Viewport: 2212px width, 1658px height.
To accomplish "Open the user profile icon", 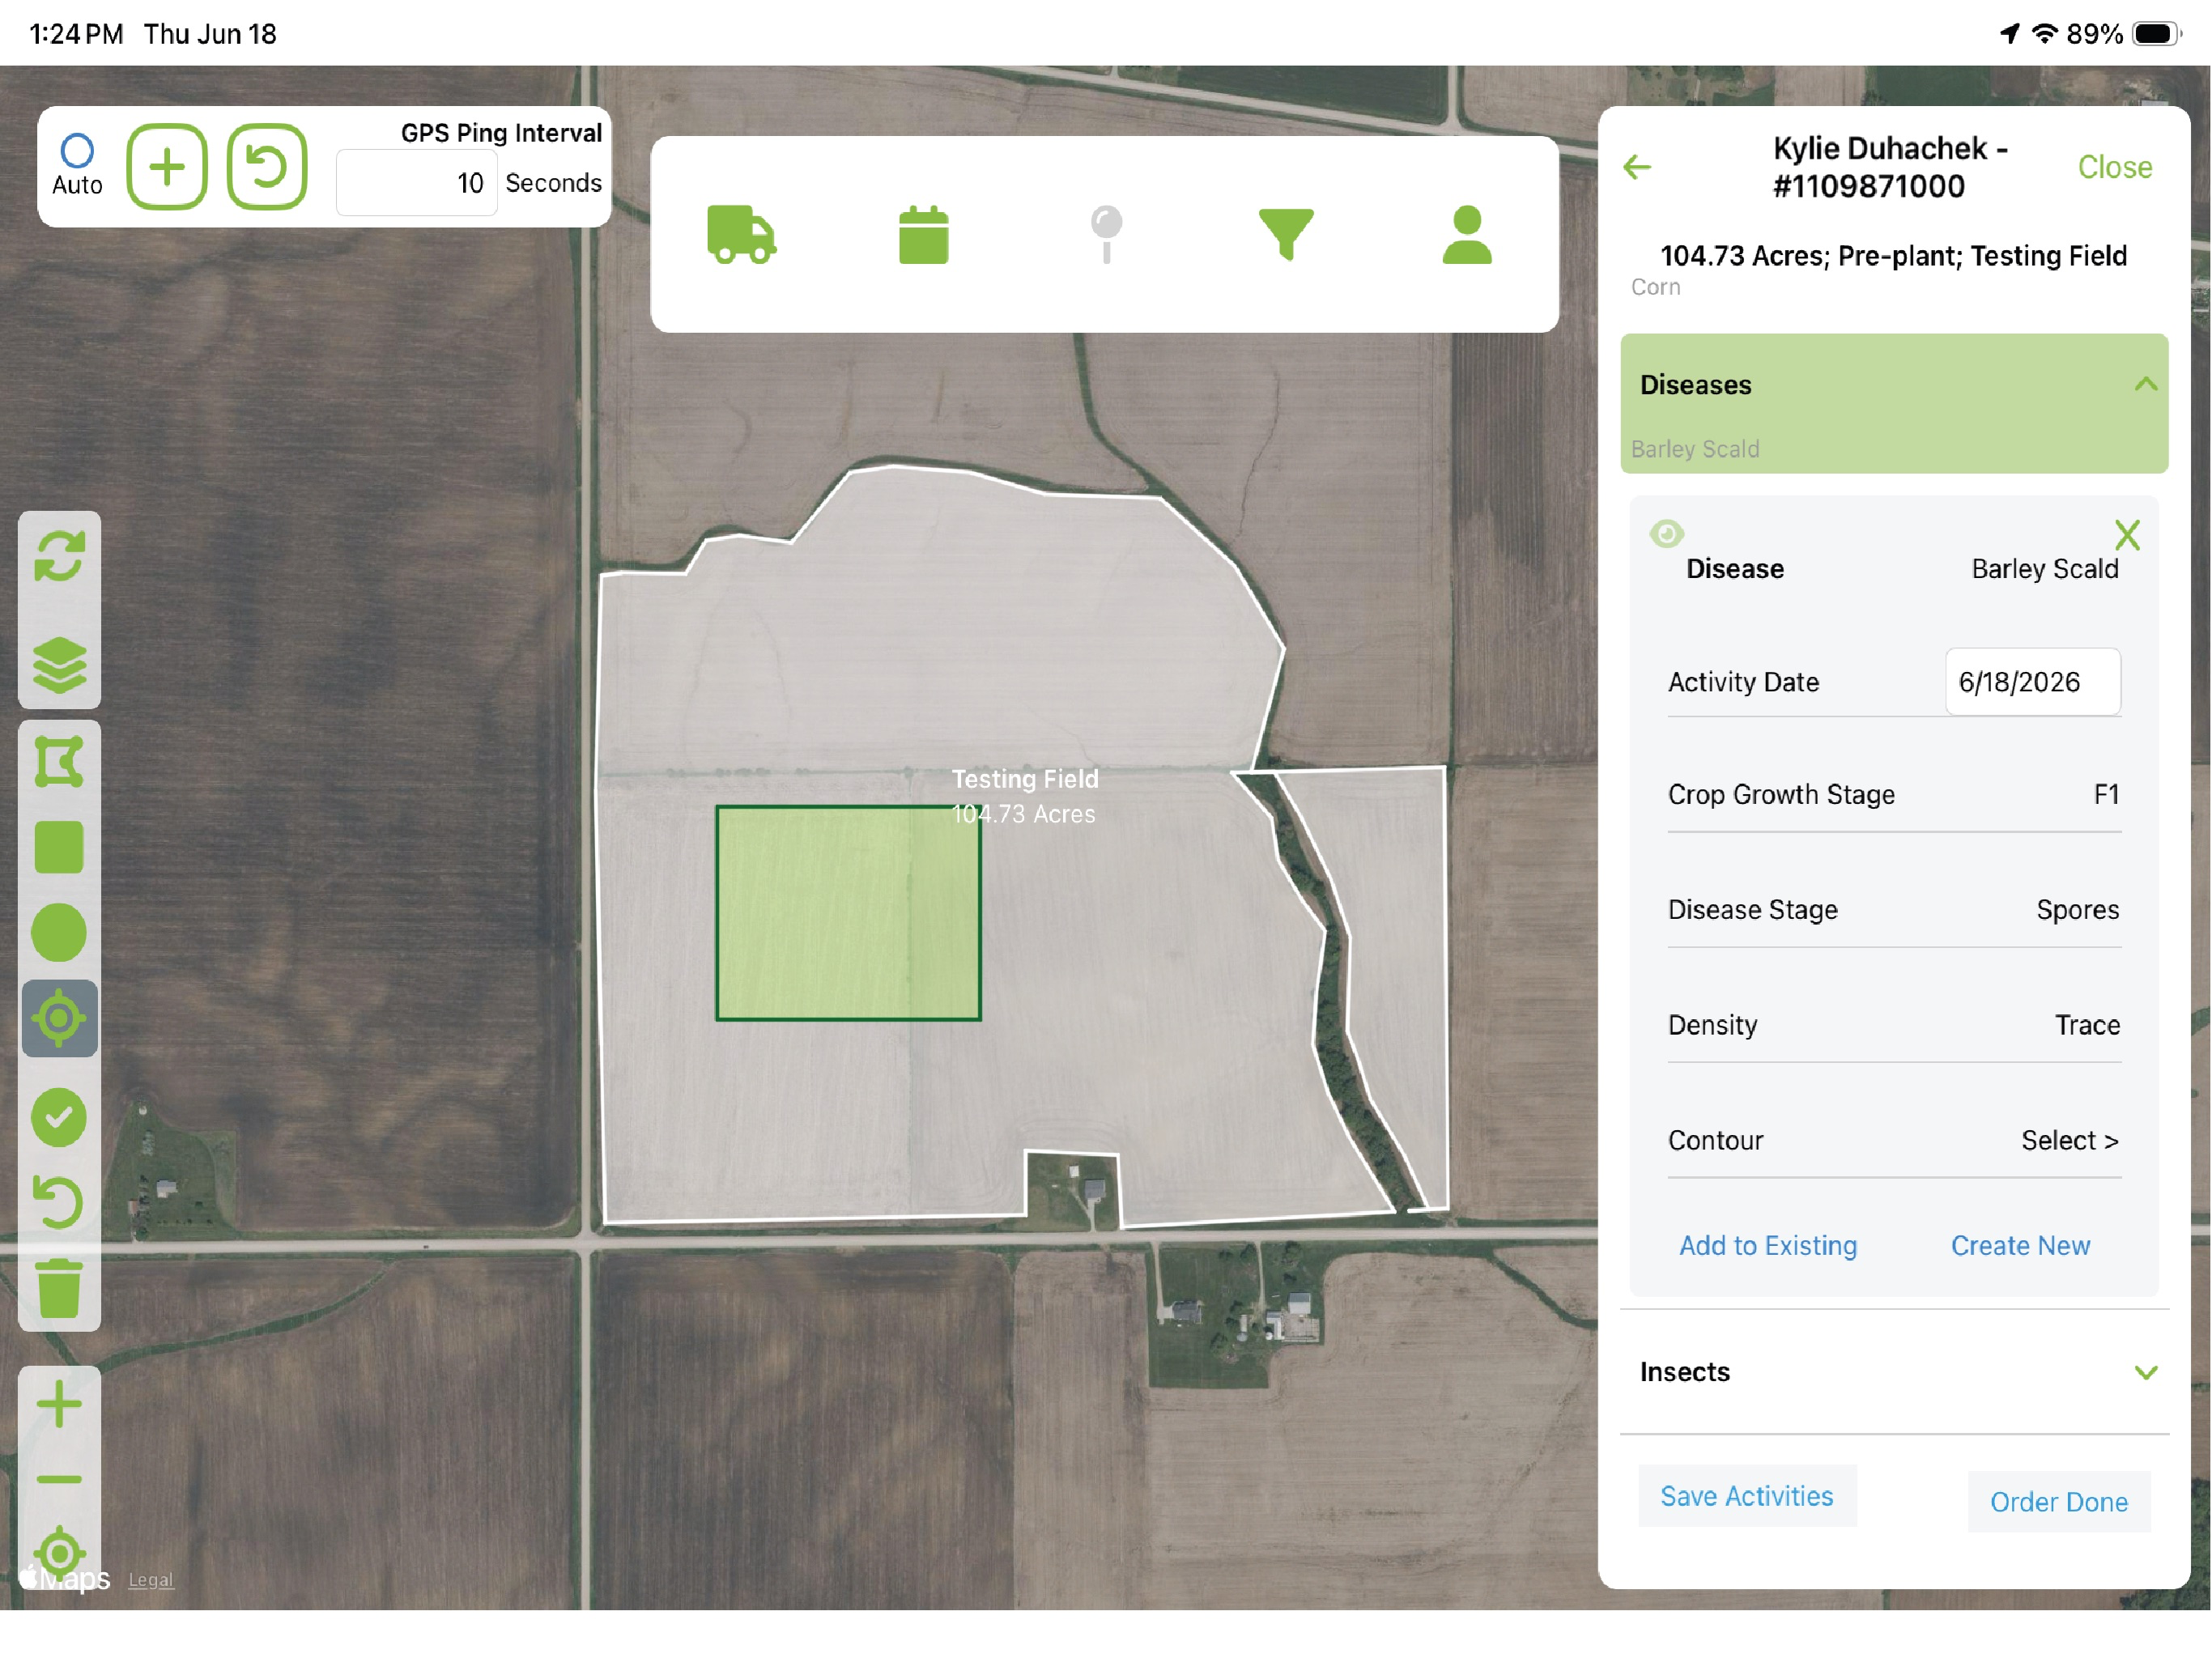I will click(1467, 235).
